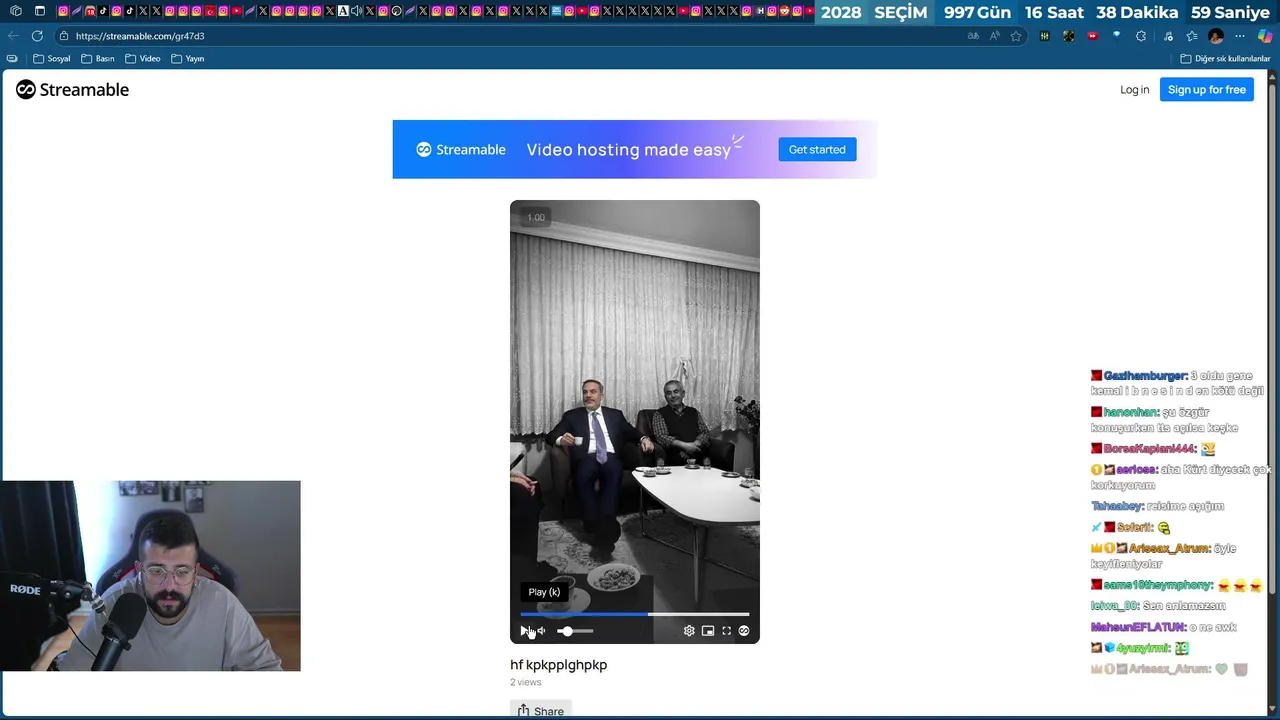
Task: Click the 1.00 playback speed badge on the video
Action: (536, 217)
